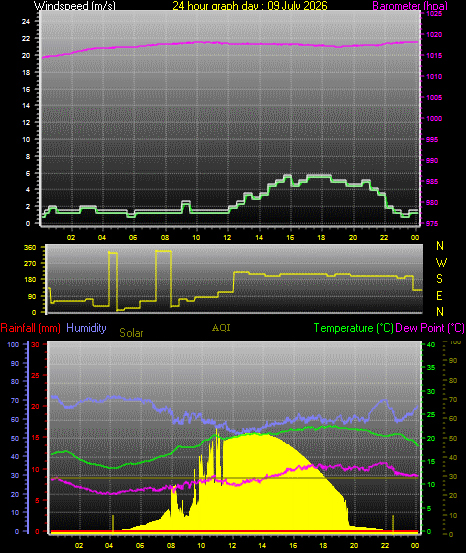Click the W compass label
Screen dimensions: 466x553
(441, 263)
